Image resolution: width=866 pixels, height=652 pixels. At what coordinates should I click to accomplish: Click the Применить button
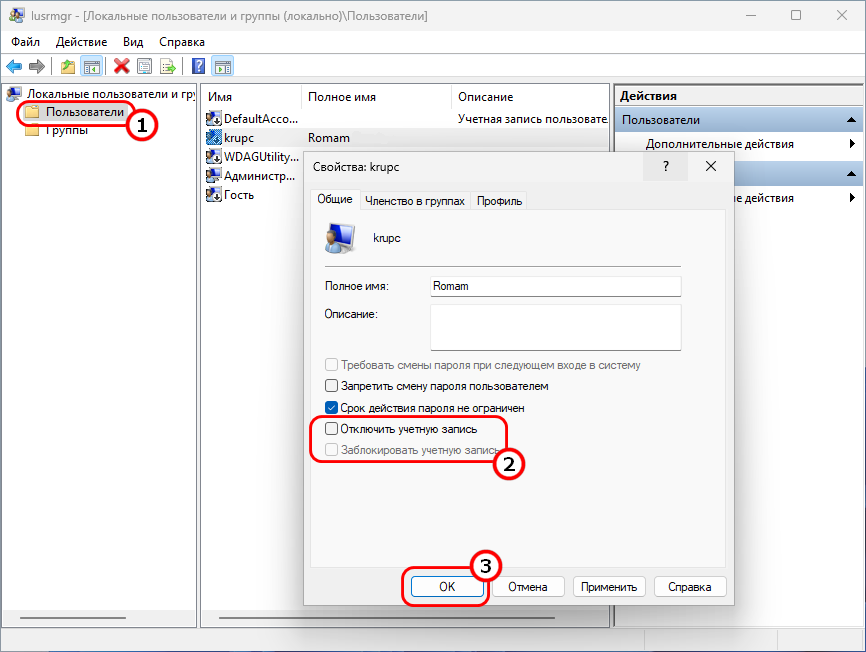(609, 587)
